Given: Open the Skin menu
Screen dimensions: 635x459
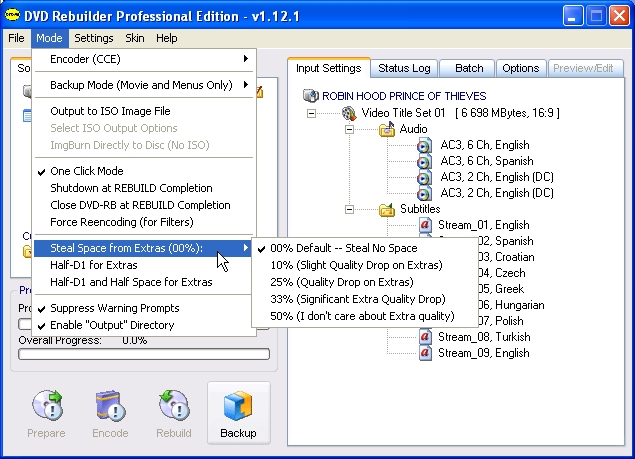Looking at the screenshot, I should pos(135,38).
